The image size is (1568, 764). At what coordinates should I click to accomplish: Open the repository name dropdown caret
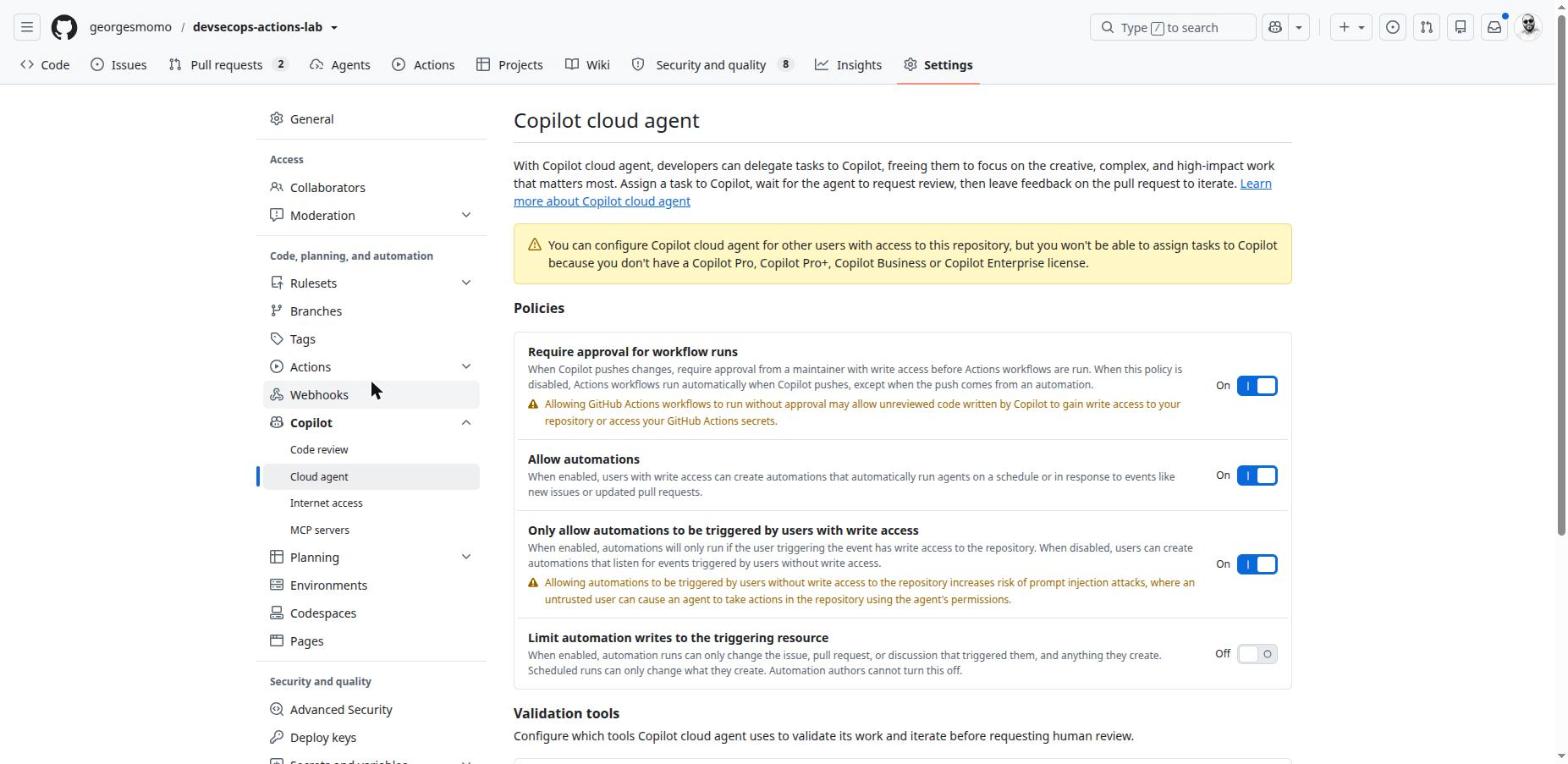(x=334, y=28)
